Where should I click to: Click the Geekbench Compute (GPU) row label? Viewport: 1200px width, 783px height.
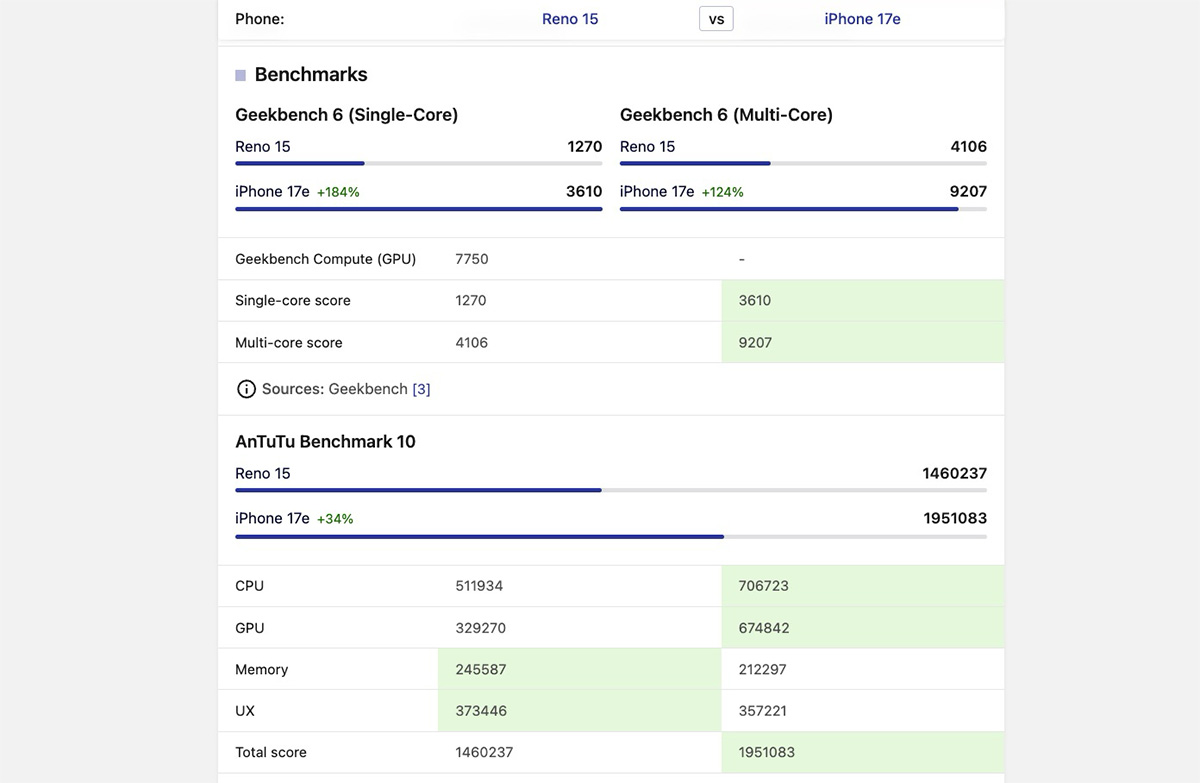pyautogui.click(x=325, y=259)
